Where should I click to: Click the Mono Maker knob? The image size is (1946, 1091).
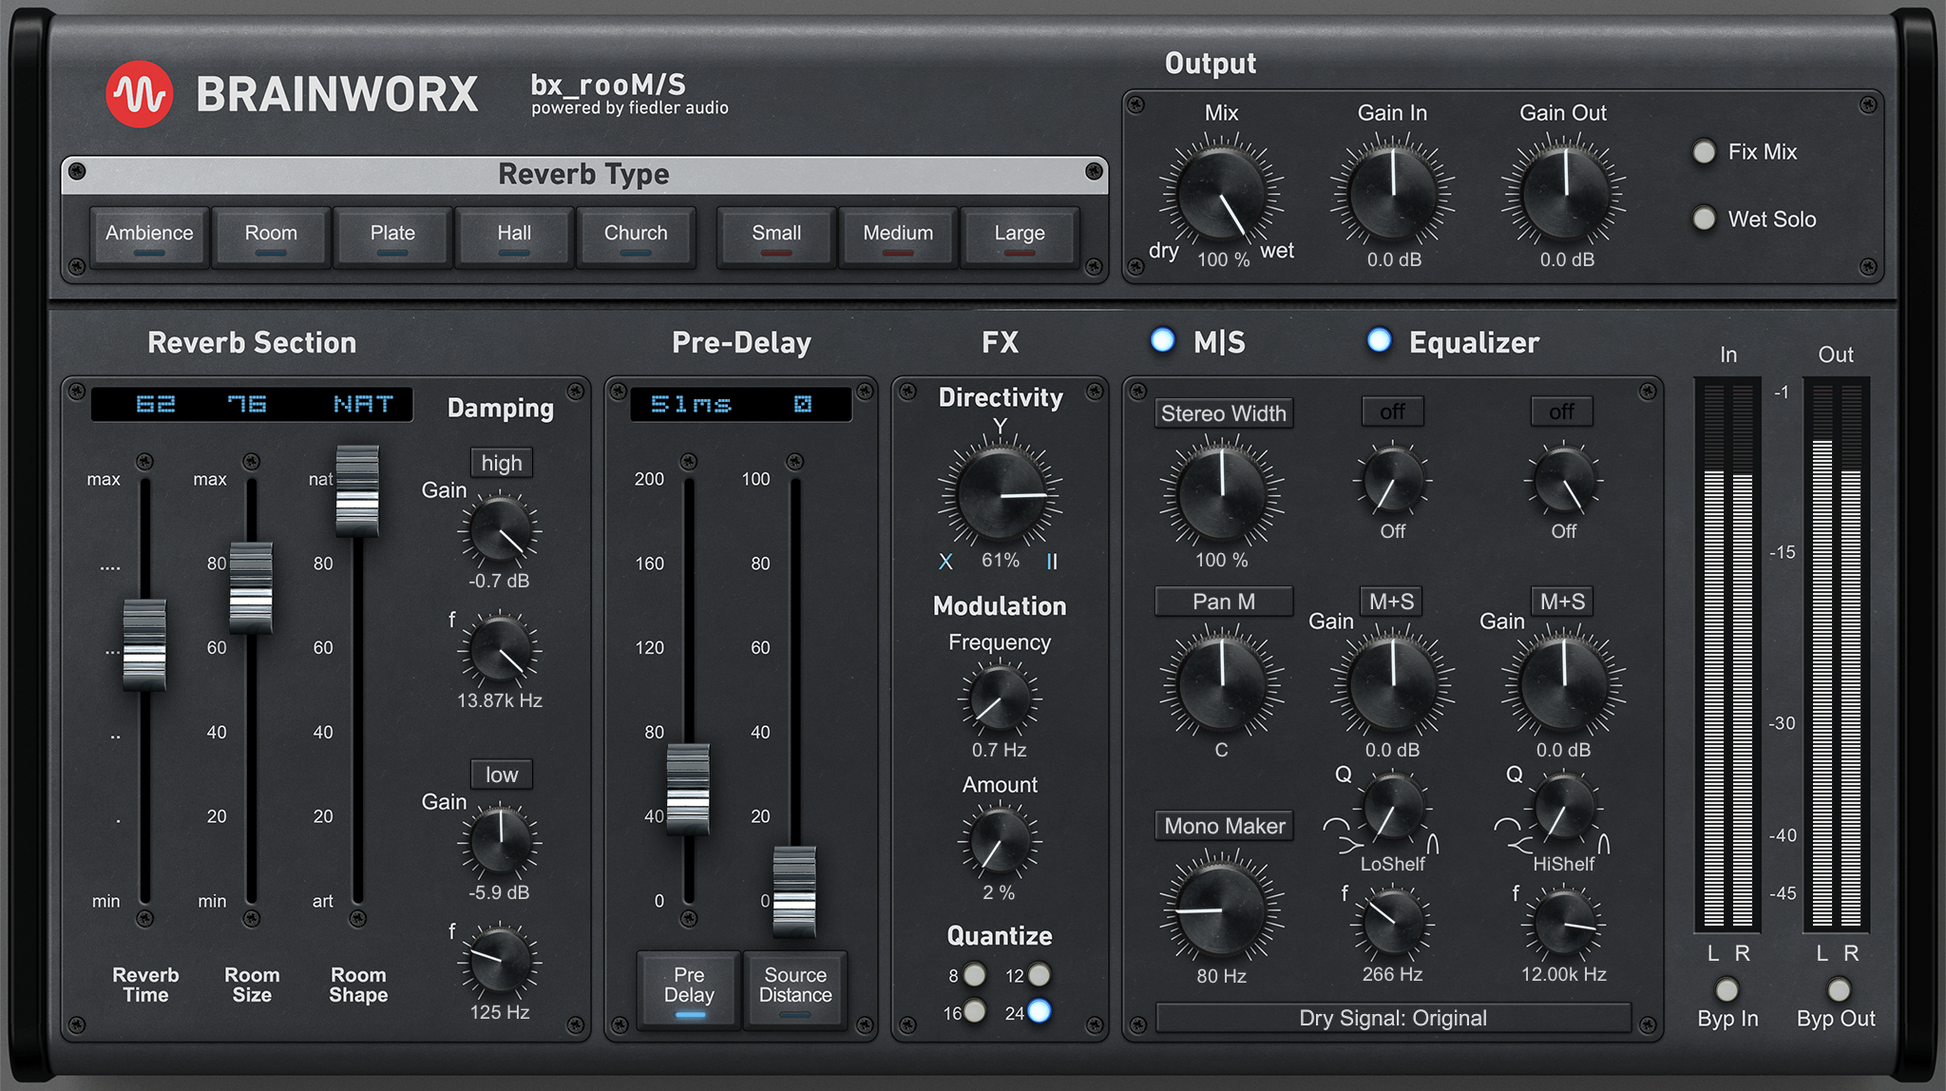click(x=1221, y=909)
